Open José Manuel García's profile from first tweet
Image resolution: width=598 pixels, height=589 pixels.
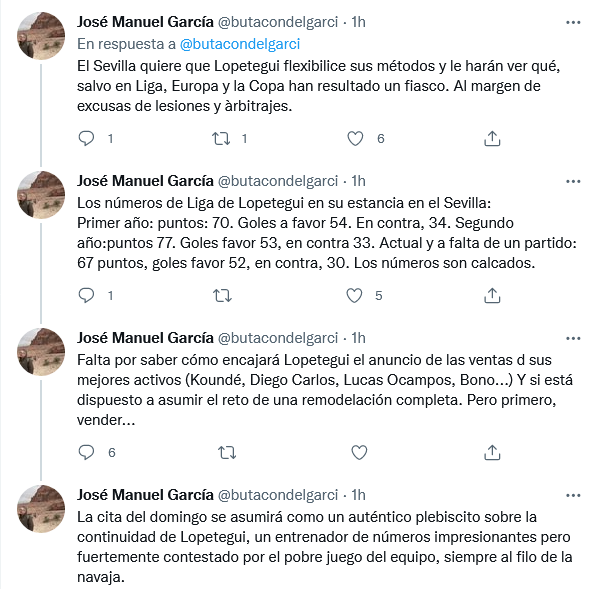(x=145, y=22)
